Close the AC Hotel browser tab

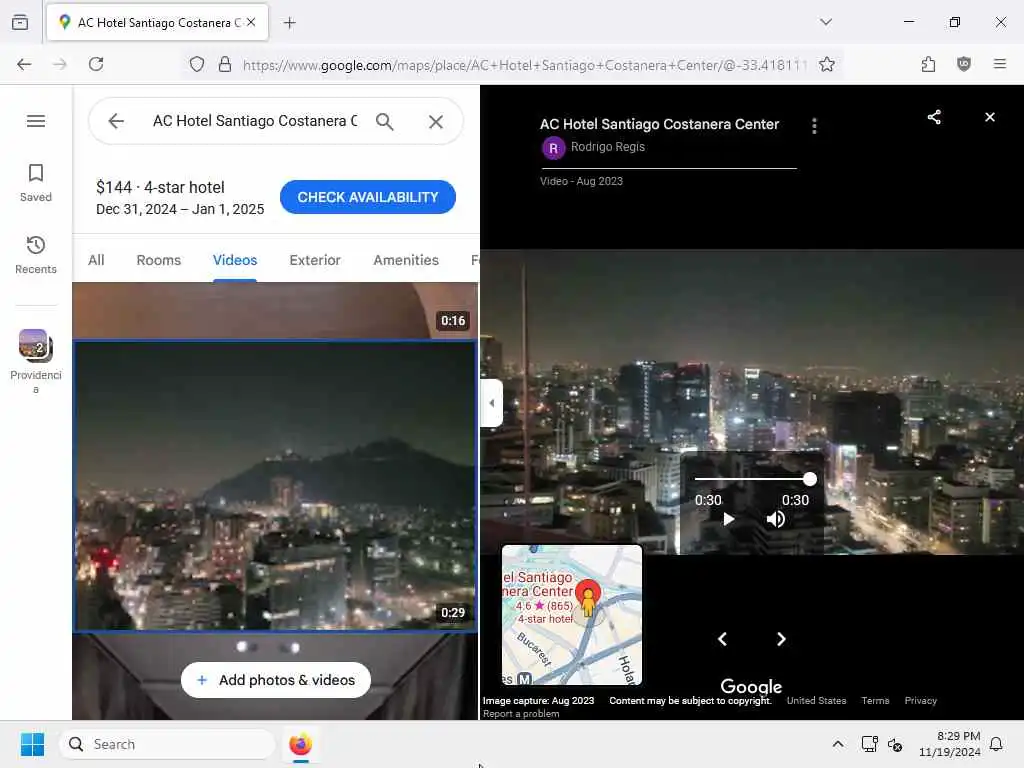click(251, 22)
